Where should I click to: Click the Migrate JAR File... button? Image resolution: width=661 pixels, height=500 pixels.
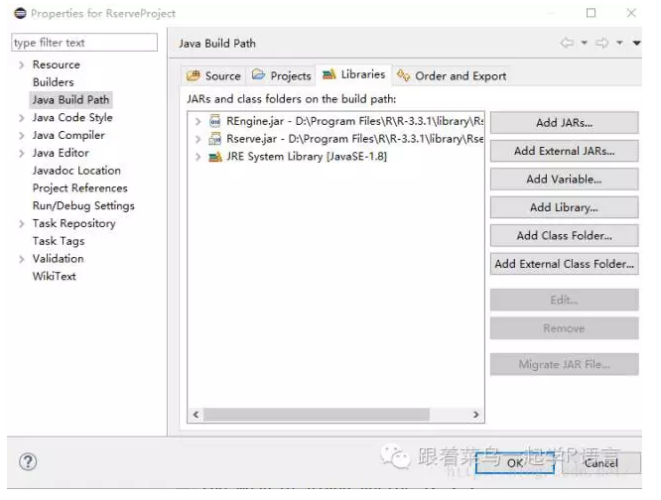[564, 364]
